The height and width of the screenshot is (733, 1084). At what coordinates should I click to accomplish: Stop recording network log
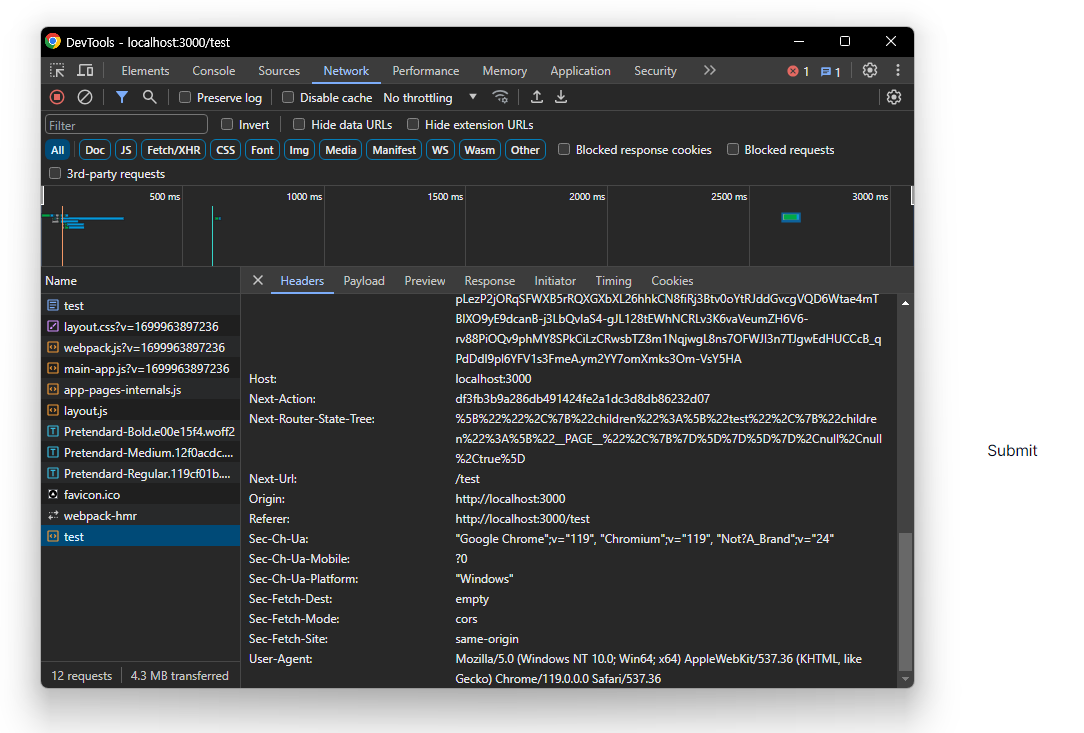tap(57, 98)
